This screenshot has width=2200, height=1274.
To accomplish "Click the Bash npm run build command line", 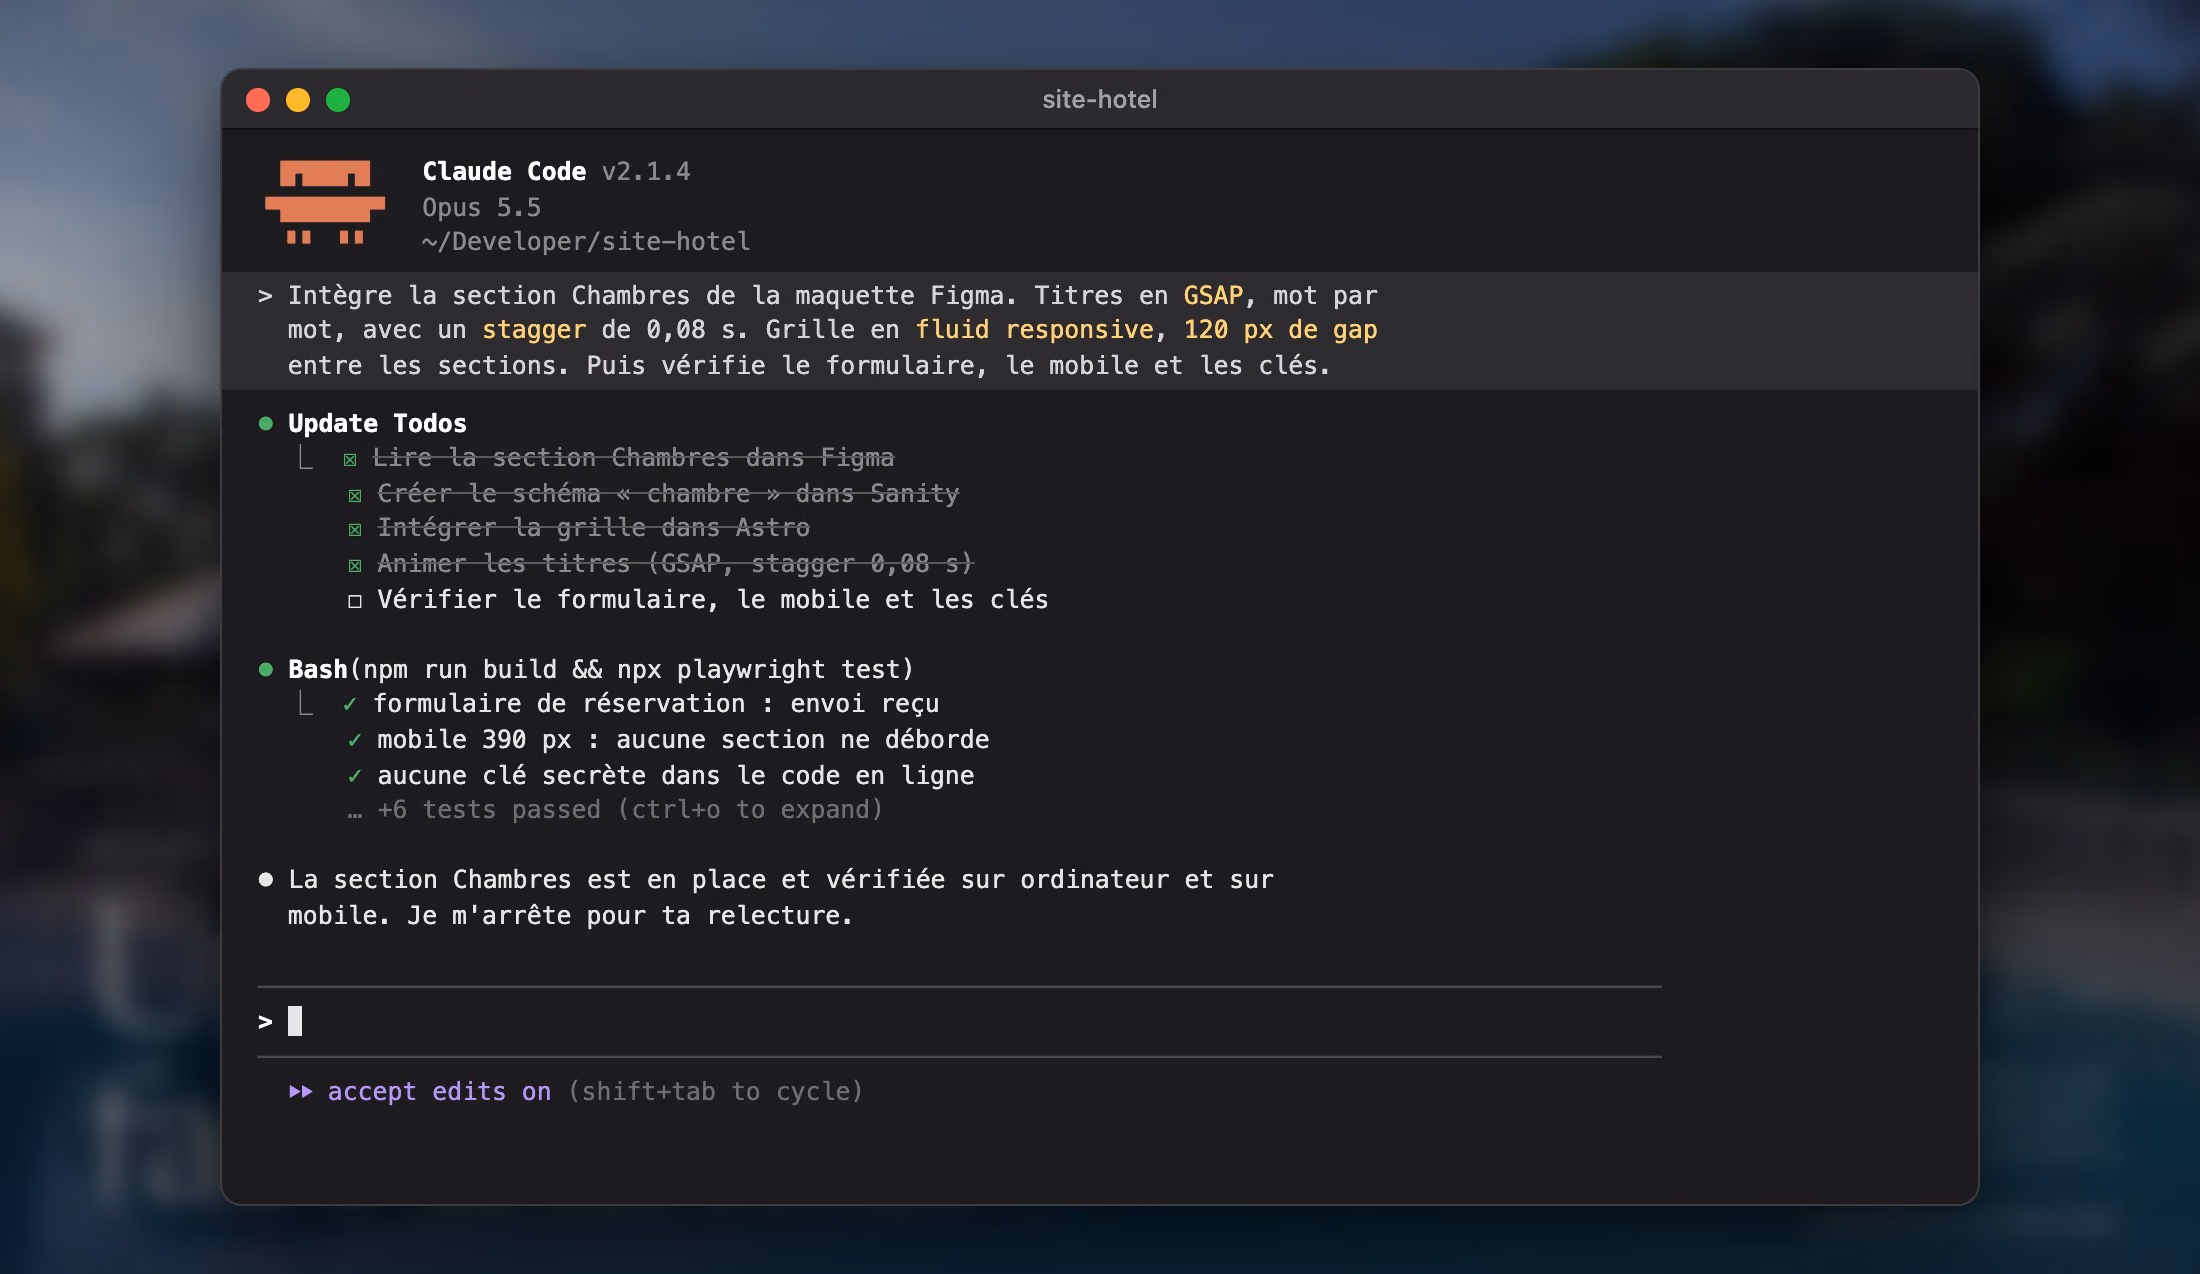I will coord(601,669).
